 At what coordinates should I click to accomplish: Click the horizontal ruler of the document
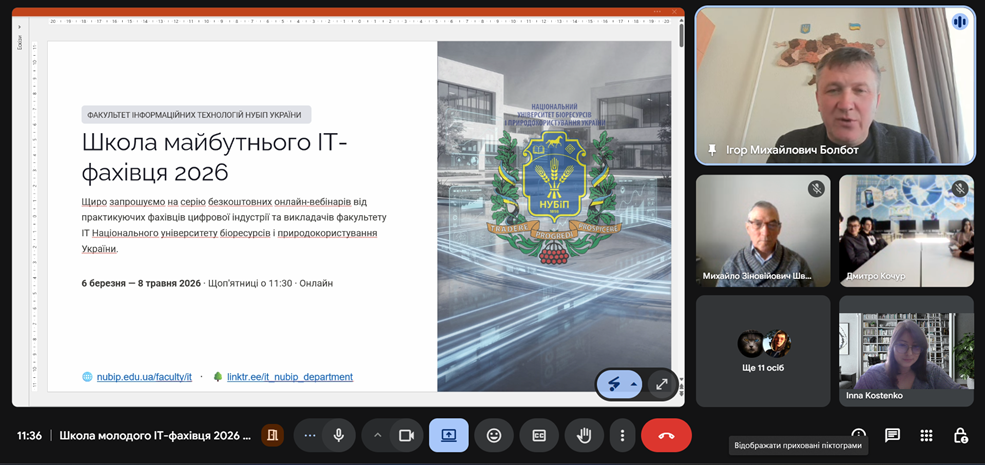pyautogui.click(x=359, y=21)
